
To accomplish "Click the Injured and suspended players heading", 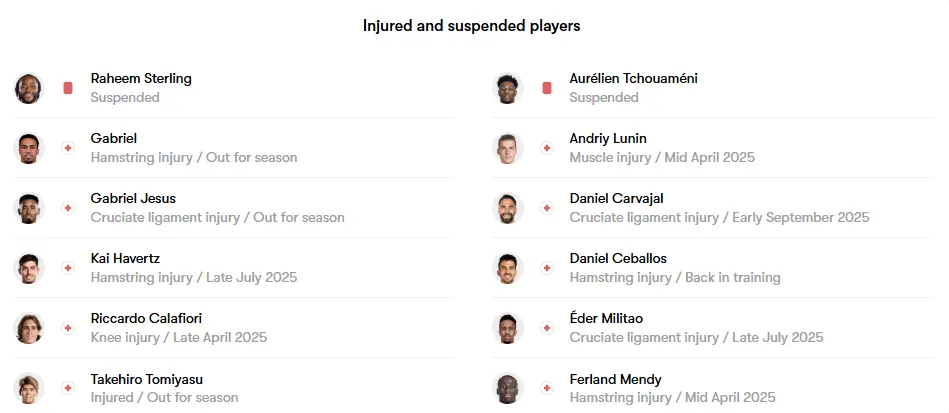I will click(x=471, y=26).
